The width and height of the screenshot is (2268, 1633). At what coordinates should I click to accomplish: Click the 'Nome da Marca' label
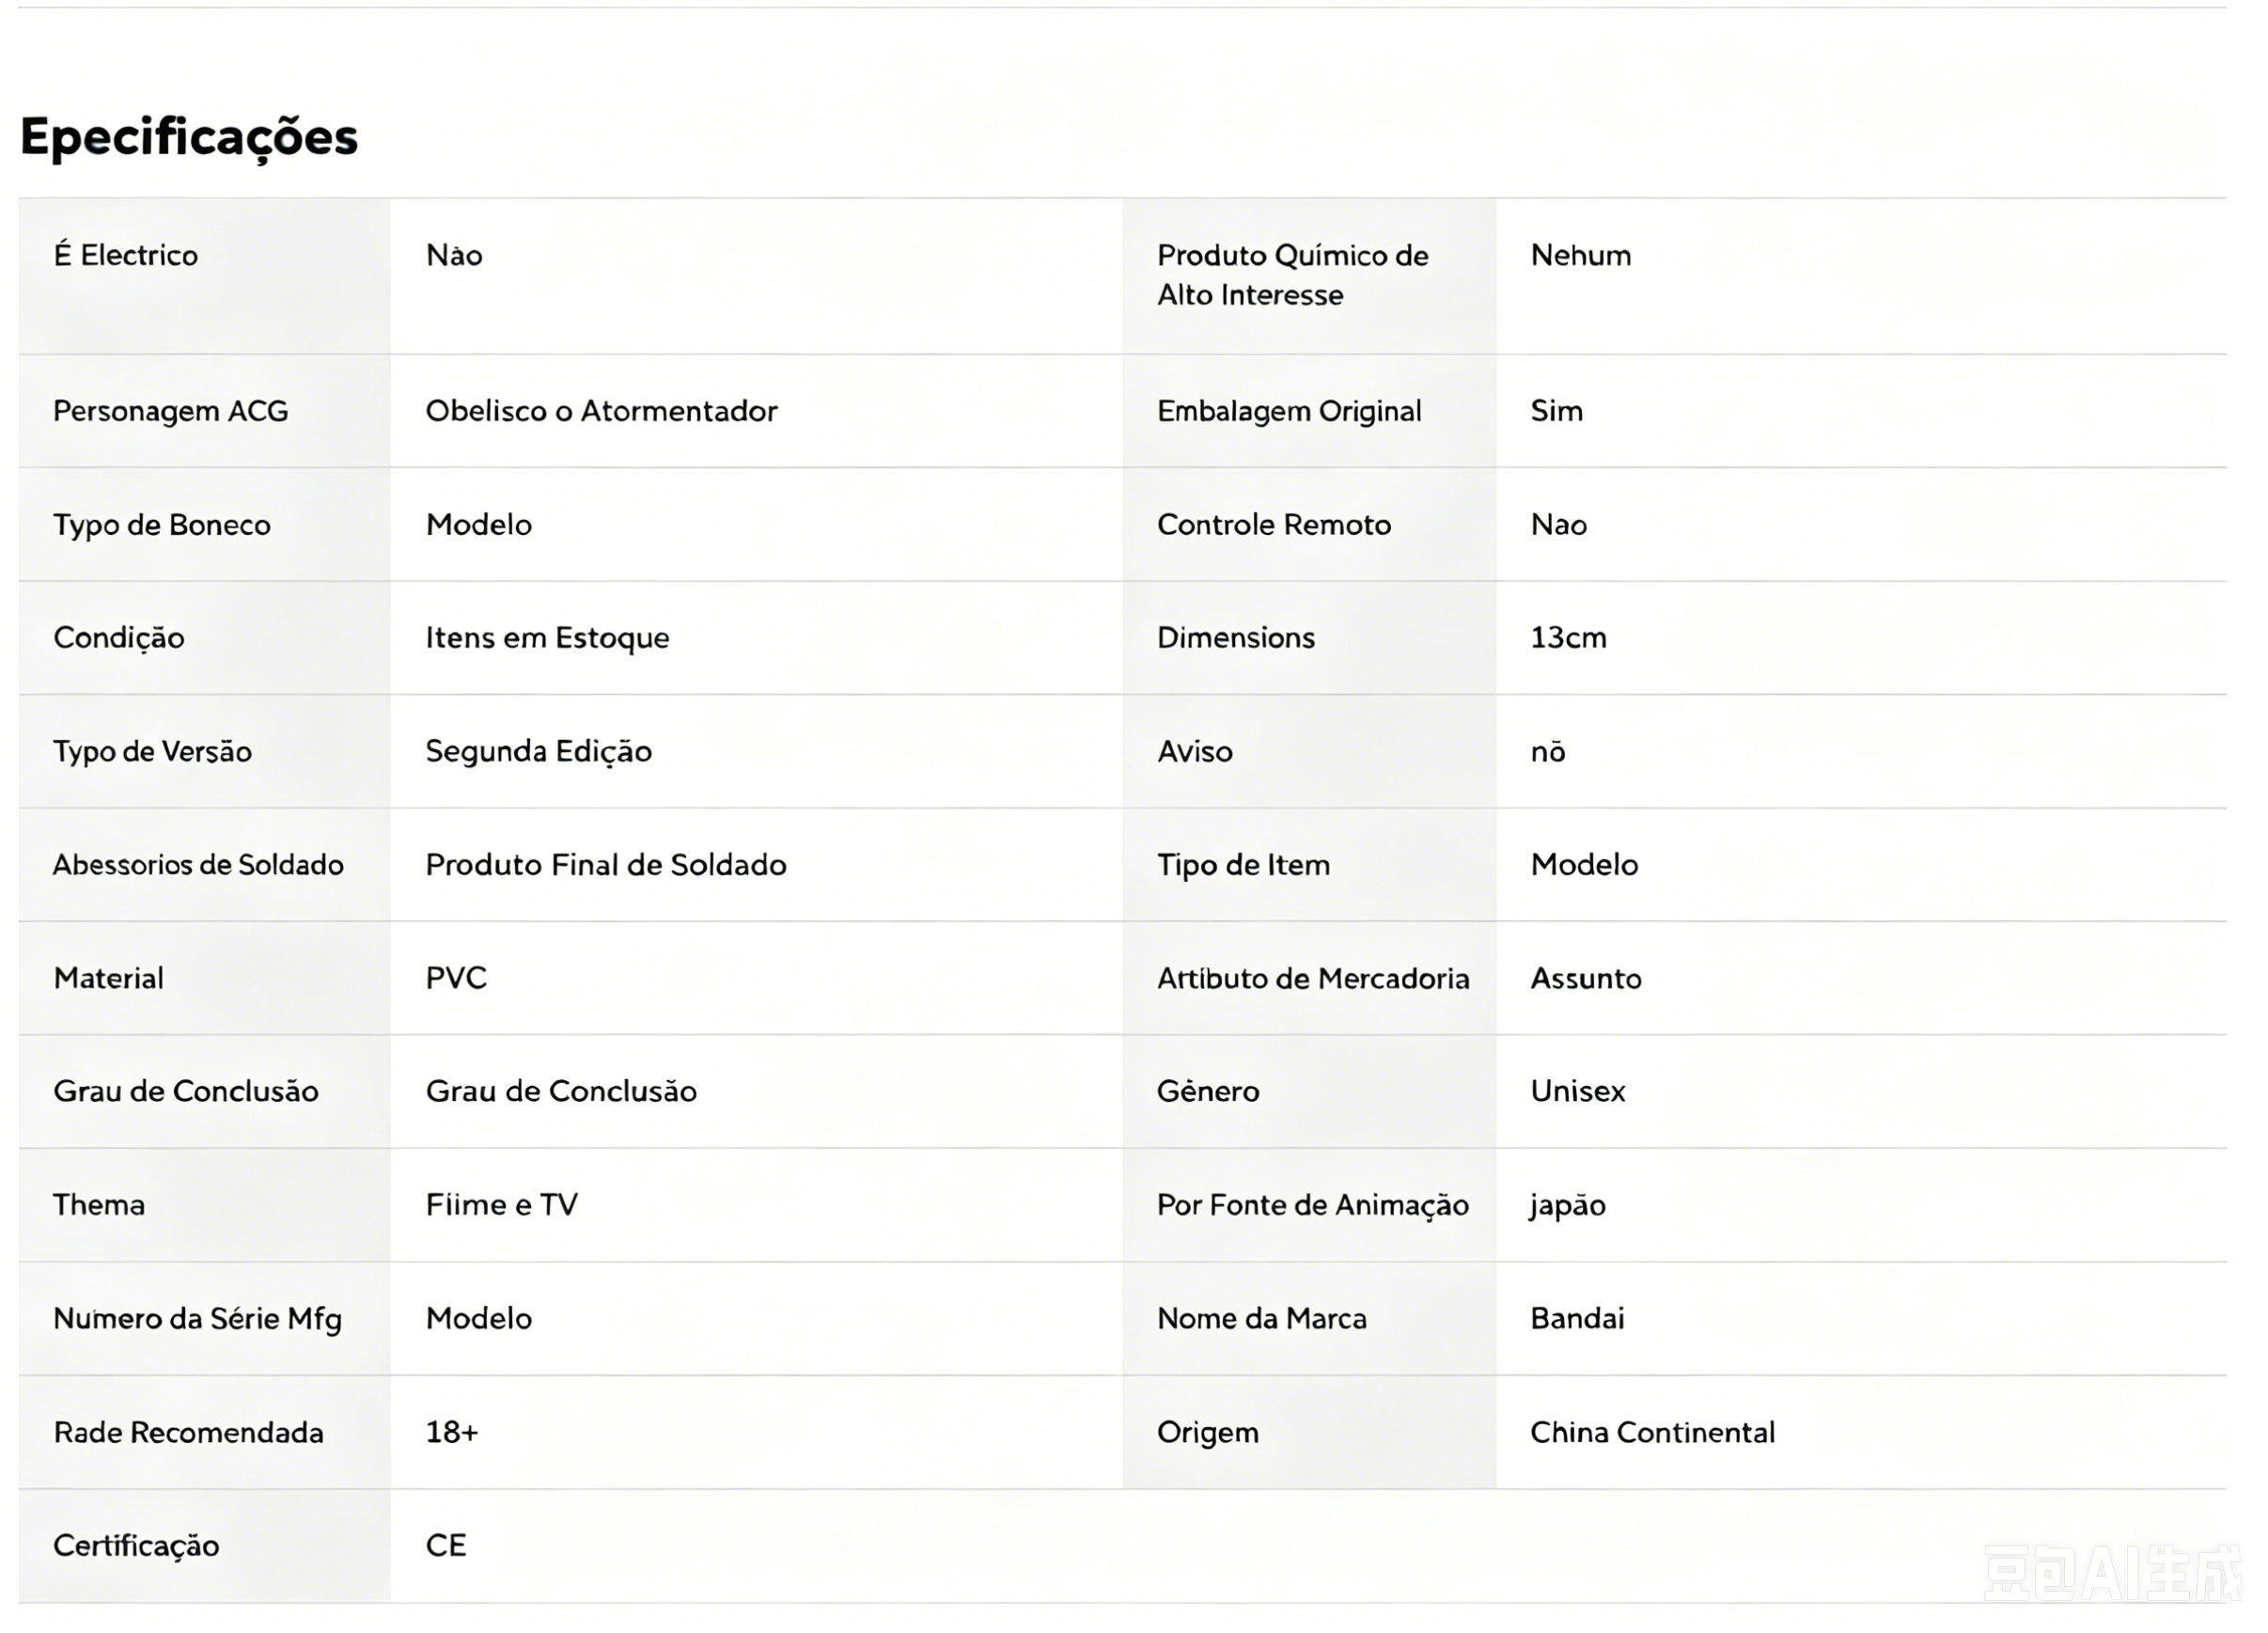point(1262,1318)
